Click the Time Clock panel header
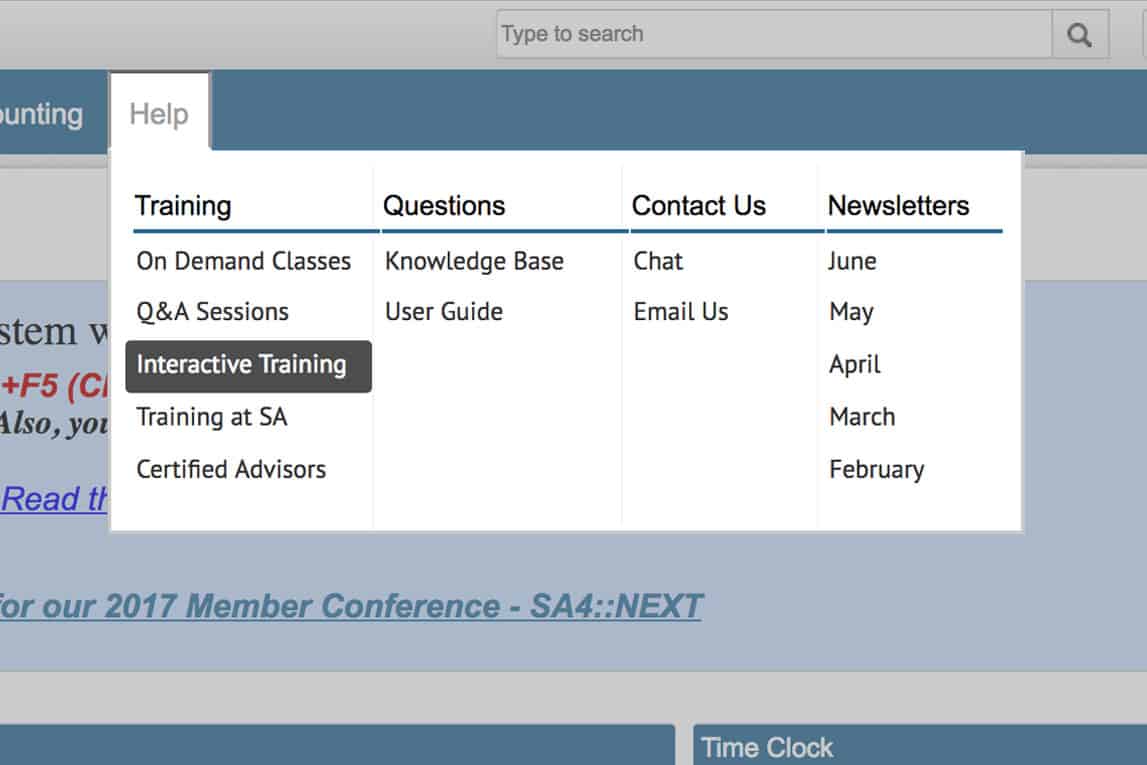1147x765 pixels. pyautogui.click(x=920, y=746)
